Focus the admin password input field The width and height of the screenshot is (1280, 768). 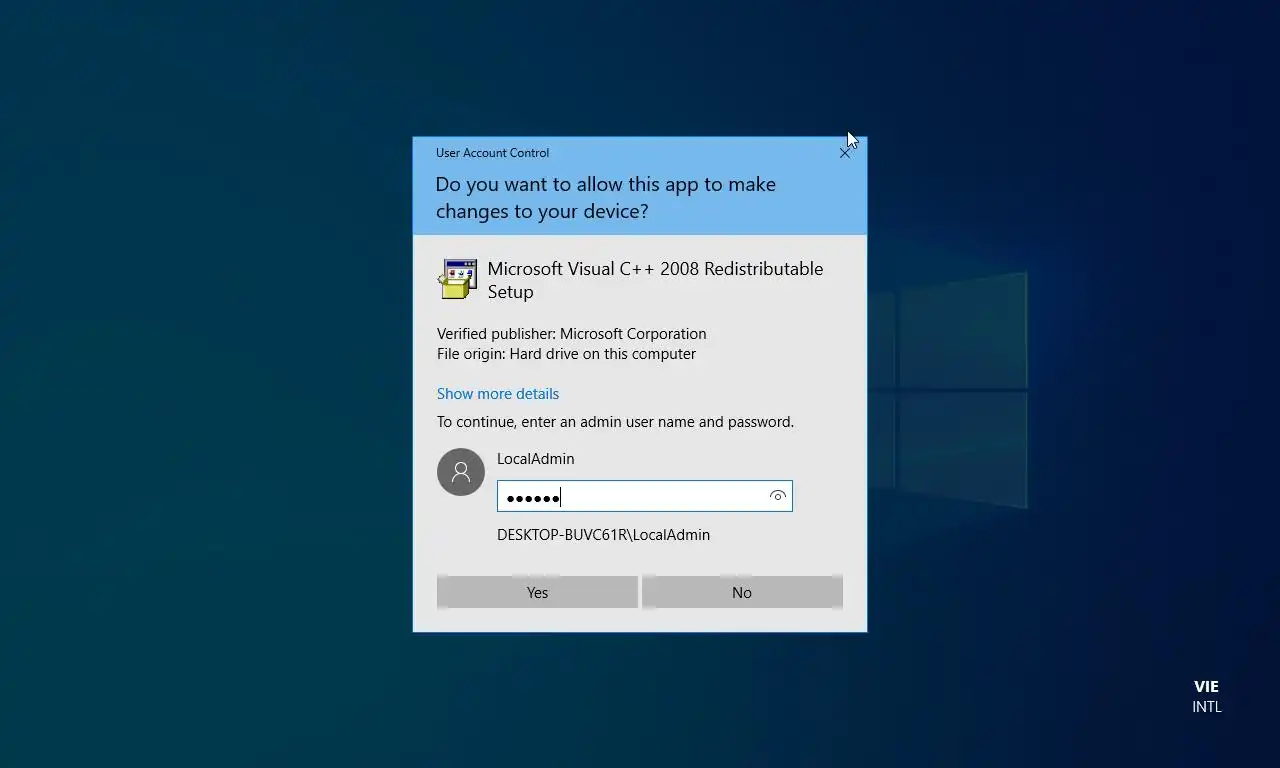(x=645, y=496)
